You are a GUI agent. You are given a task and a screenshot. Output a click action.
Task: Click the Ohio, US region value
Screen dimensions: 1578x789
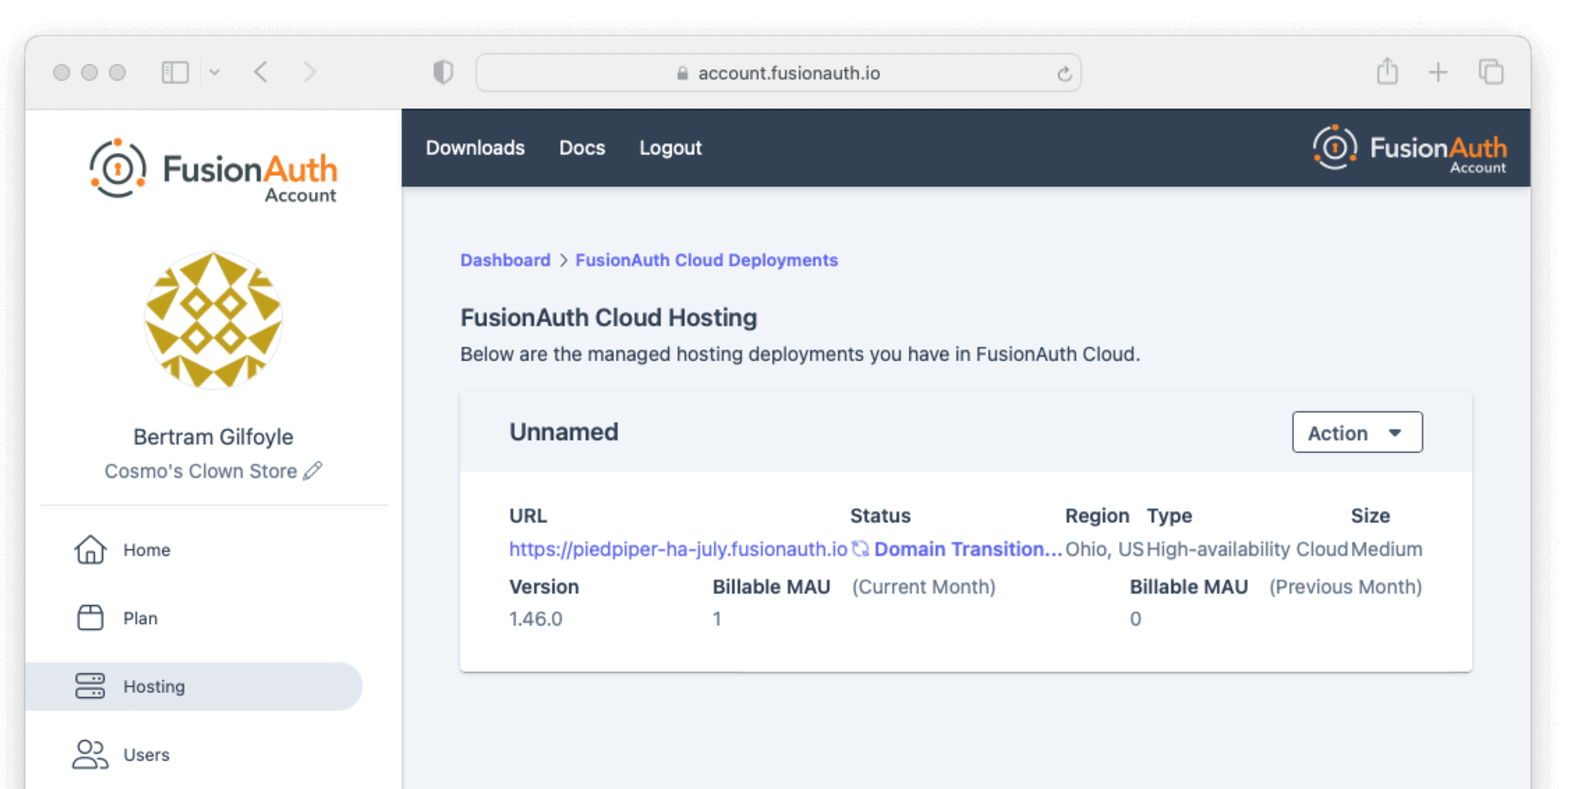point(1104,549)
